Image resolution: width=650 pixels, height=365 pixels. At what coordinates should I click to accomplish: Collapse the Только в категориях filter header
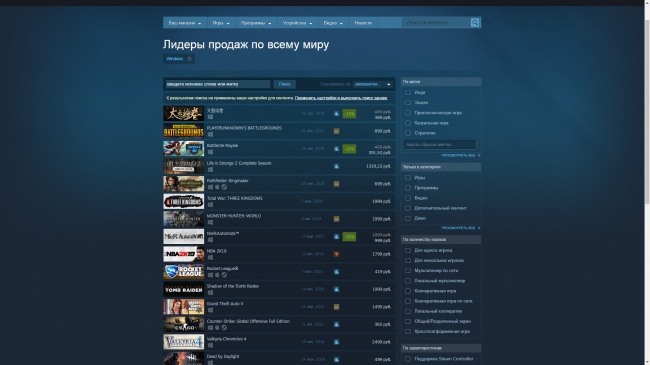pyautogui.click(x=441, y=167)
